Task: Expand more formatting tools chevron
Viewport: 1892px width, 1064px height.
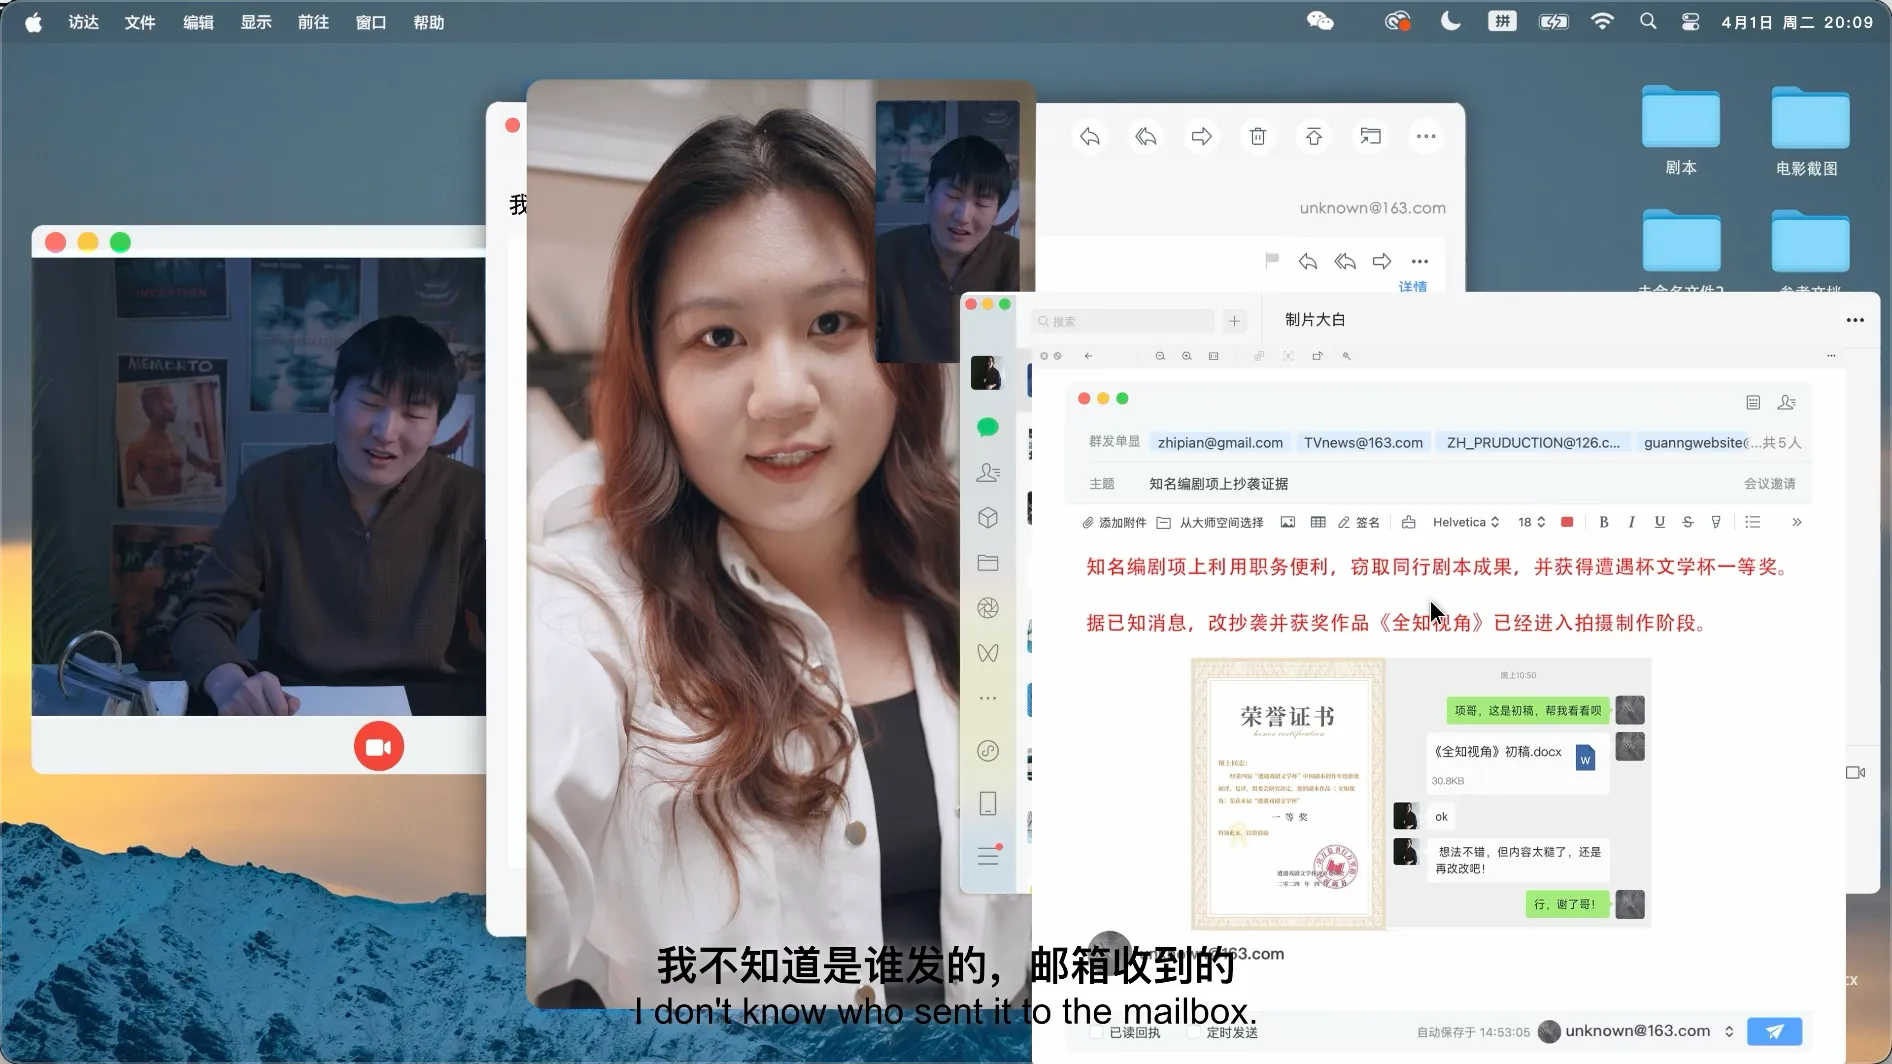Action: 1797,522
